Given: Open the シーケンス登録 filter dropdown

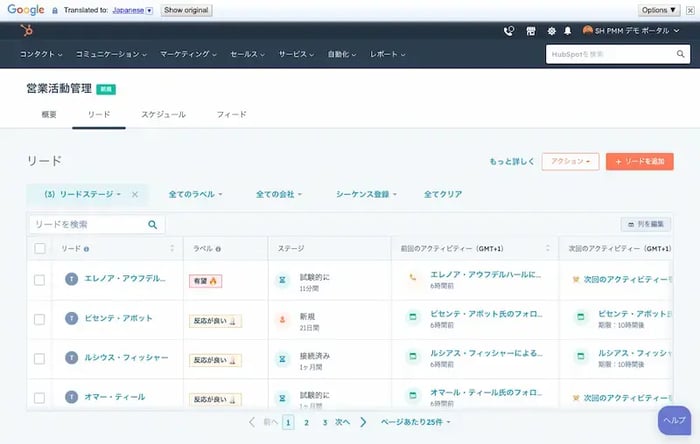Looking at the screenshot, I should click(366, 194).
